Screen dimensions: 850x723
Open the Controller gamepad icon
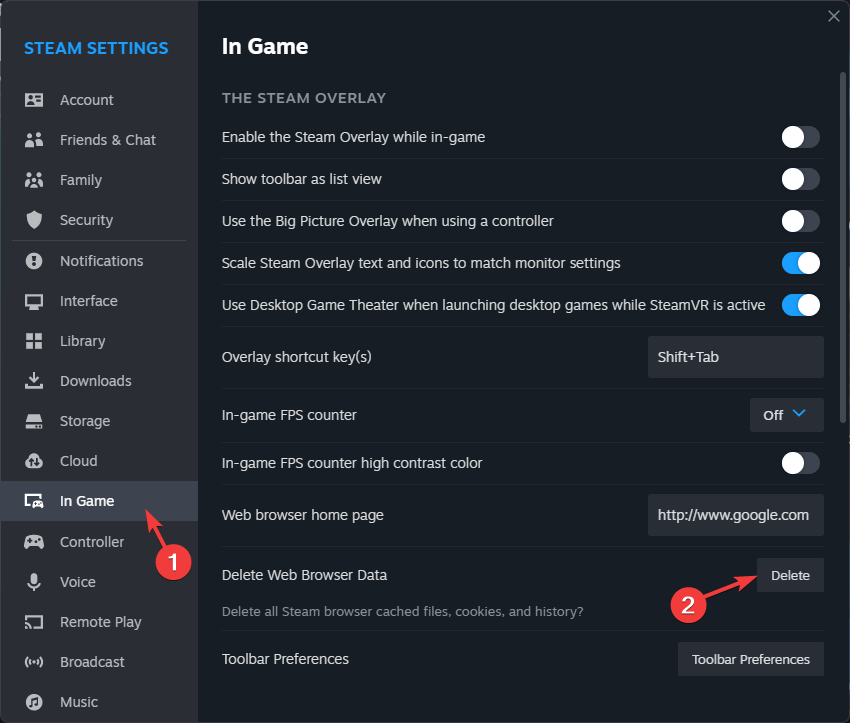pyautogui.click(x=34, y=541)
